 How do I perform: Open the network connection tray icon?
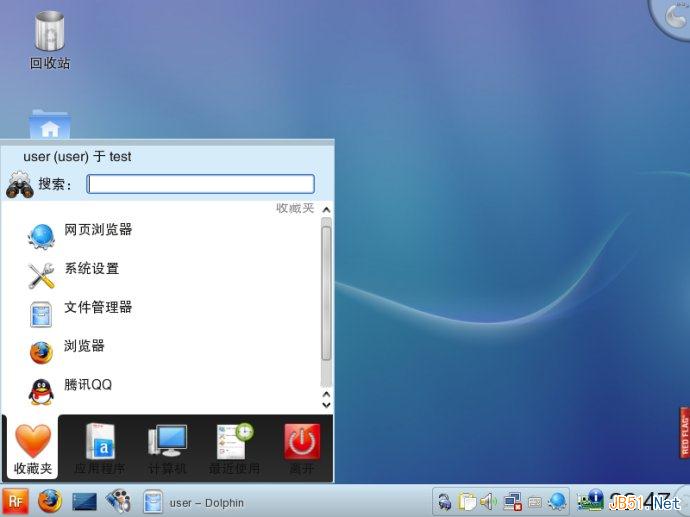[x=512, y=501]
